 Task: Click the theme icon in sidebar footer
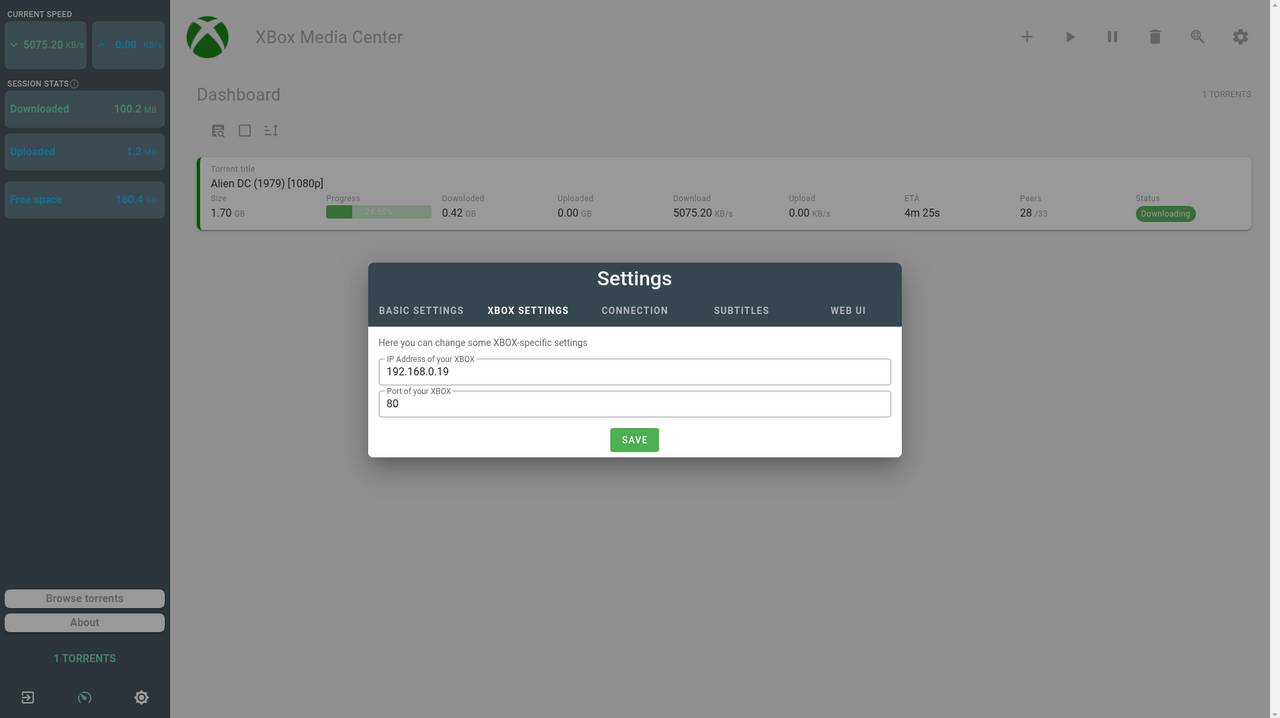(141, 697)
